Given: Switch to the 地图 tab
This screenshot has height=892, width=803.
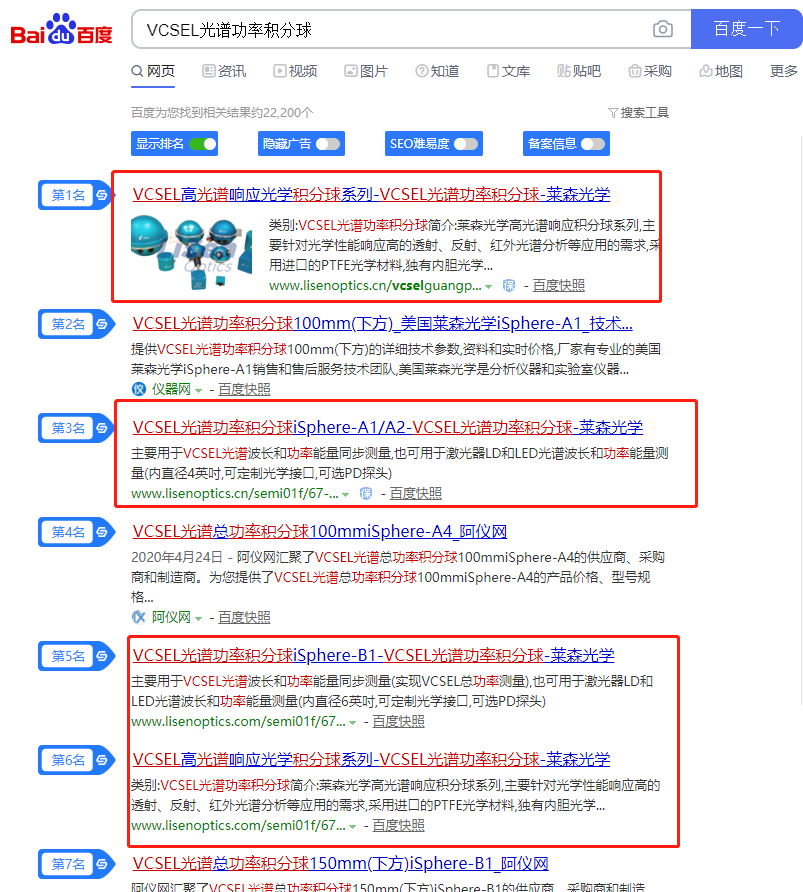Looking at the screenshot, I should 721,71.
